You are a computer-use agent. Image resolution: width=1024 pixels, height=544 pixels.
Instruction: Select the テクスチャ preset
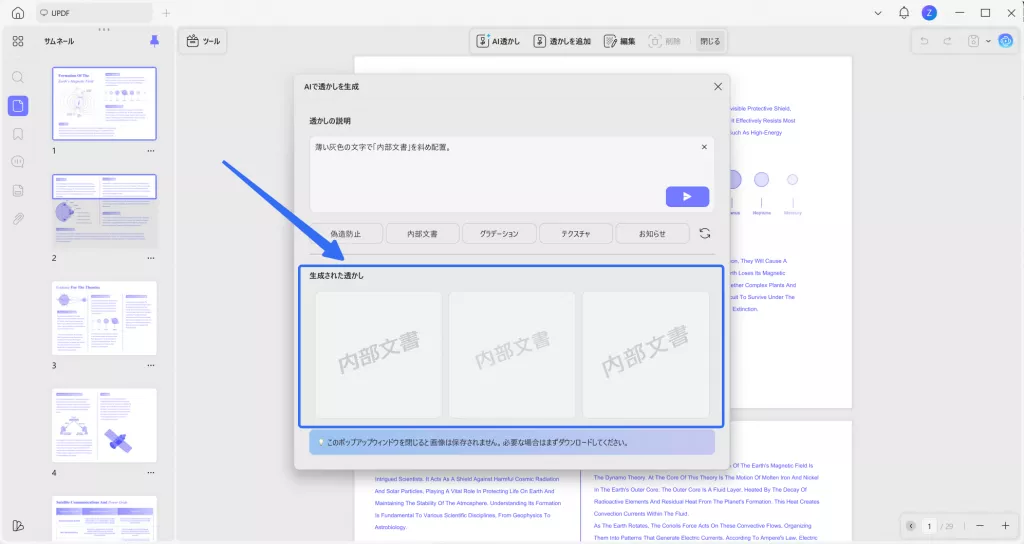575,234
